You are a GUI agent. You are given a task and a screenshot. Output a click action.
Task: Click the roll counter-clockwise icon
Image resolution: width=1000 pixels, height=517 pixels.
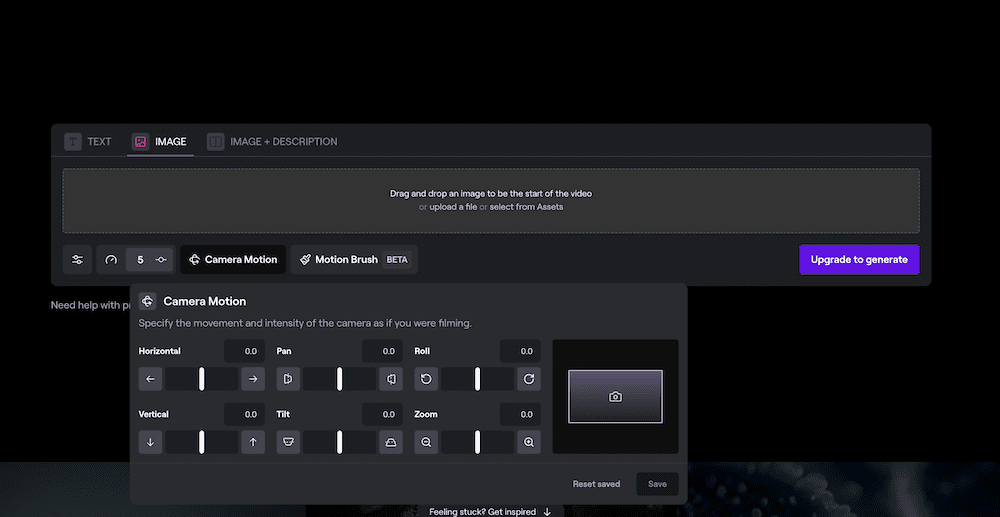[426, 379]
